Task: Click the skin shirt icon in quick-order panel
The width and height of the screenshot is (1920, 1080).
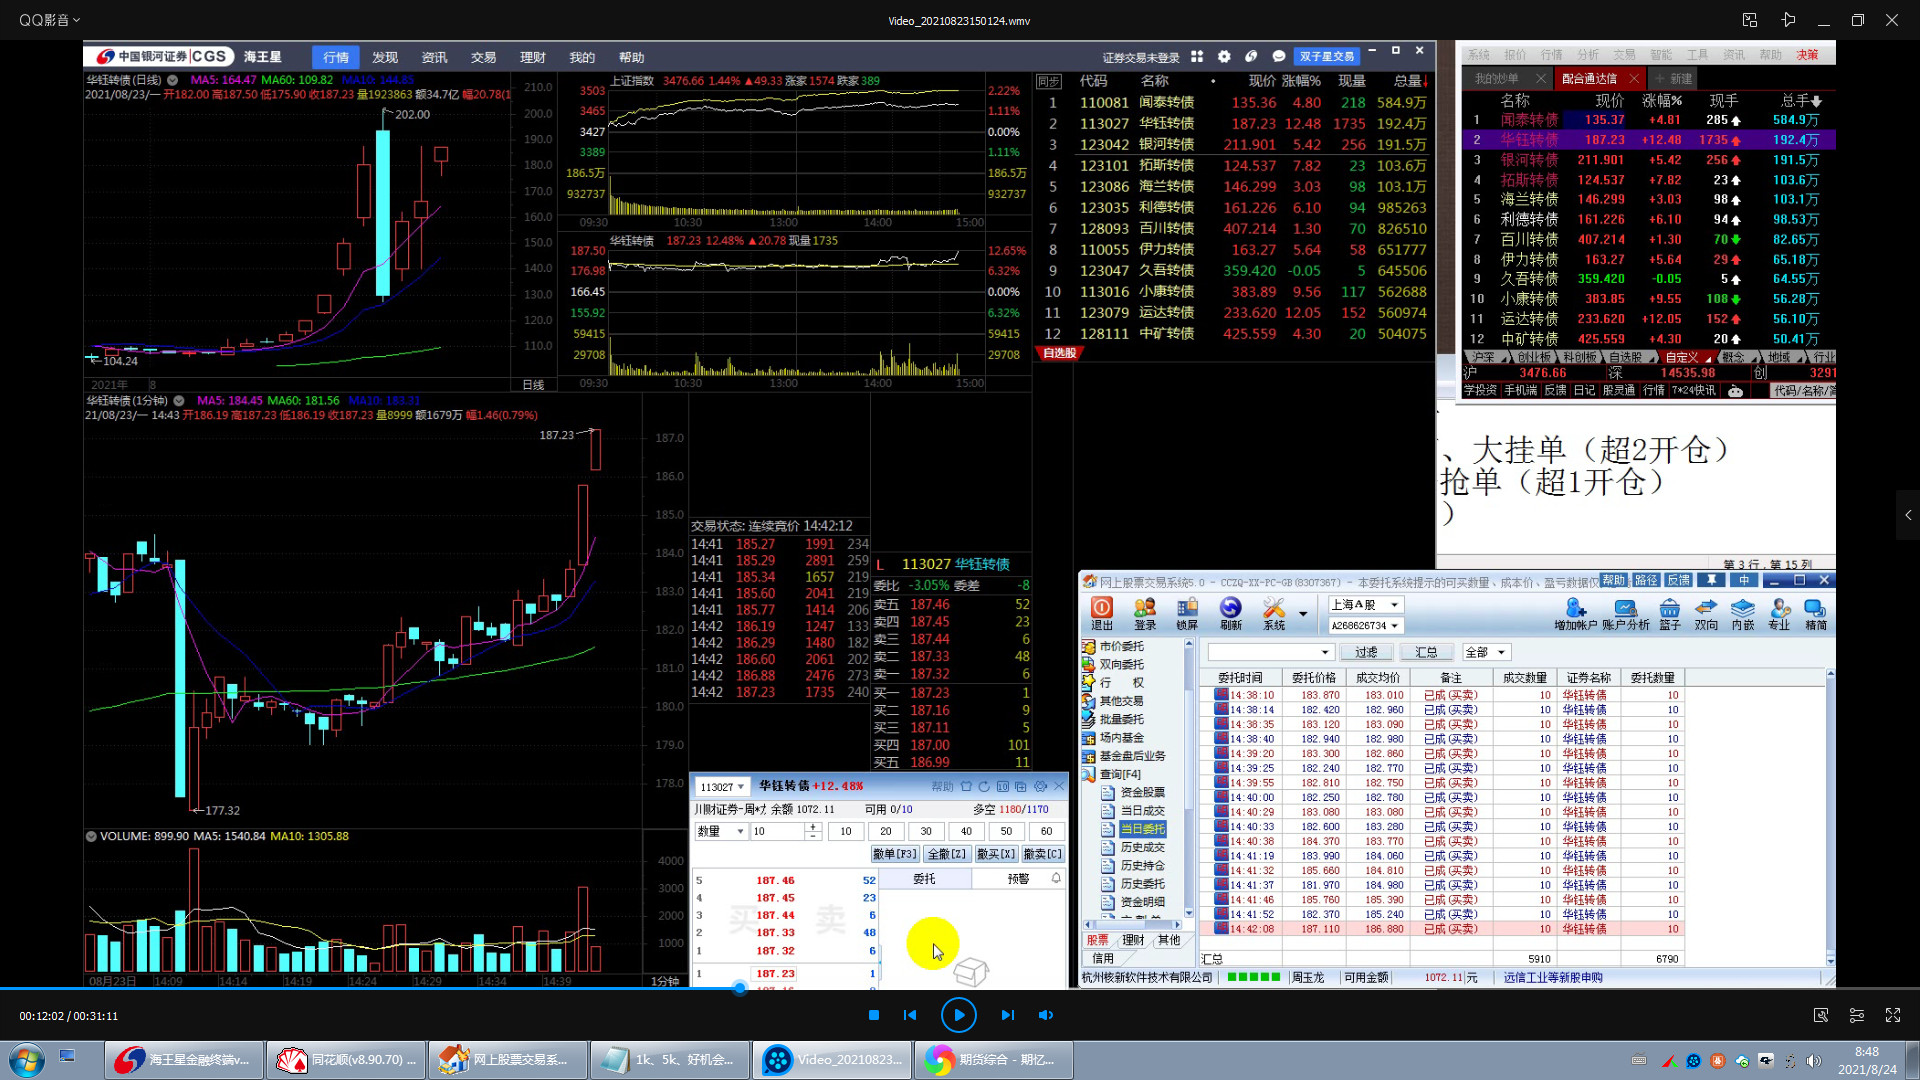Action: [x=966, y=787]
